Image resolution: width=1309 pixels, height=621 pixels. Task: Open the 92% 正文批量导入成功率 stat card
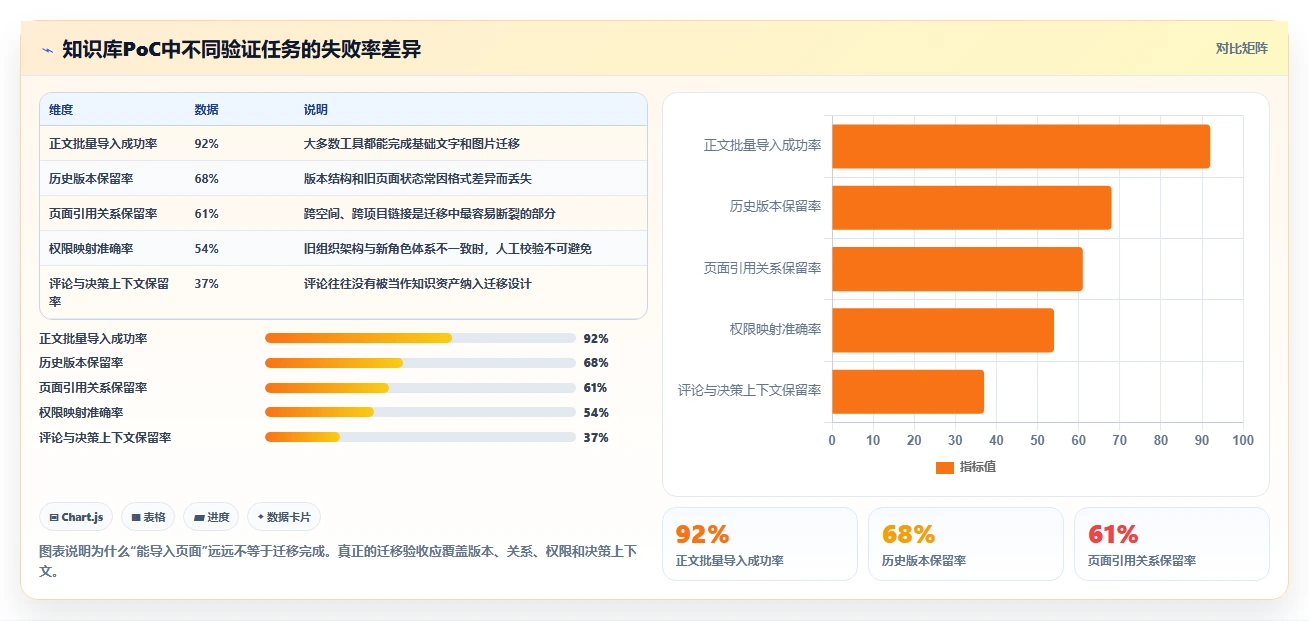[x=760, y=544]
